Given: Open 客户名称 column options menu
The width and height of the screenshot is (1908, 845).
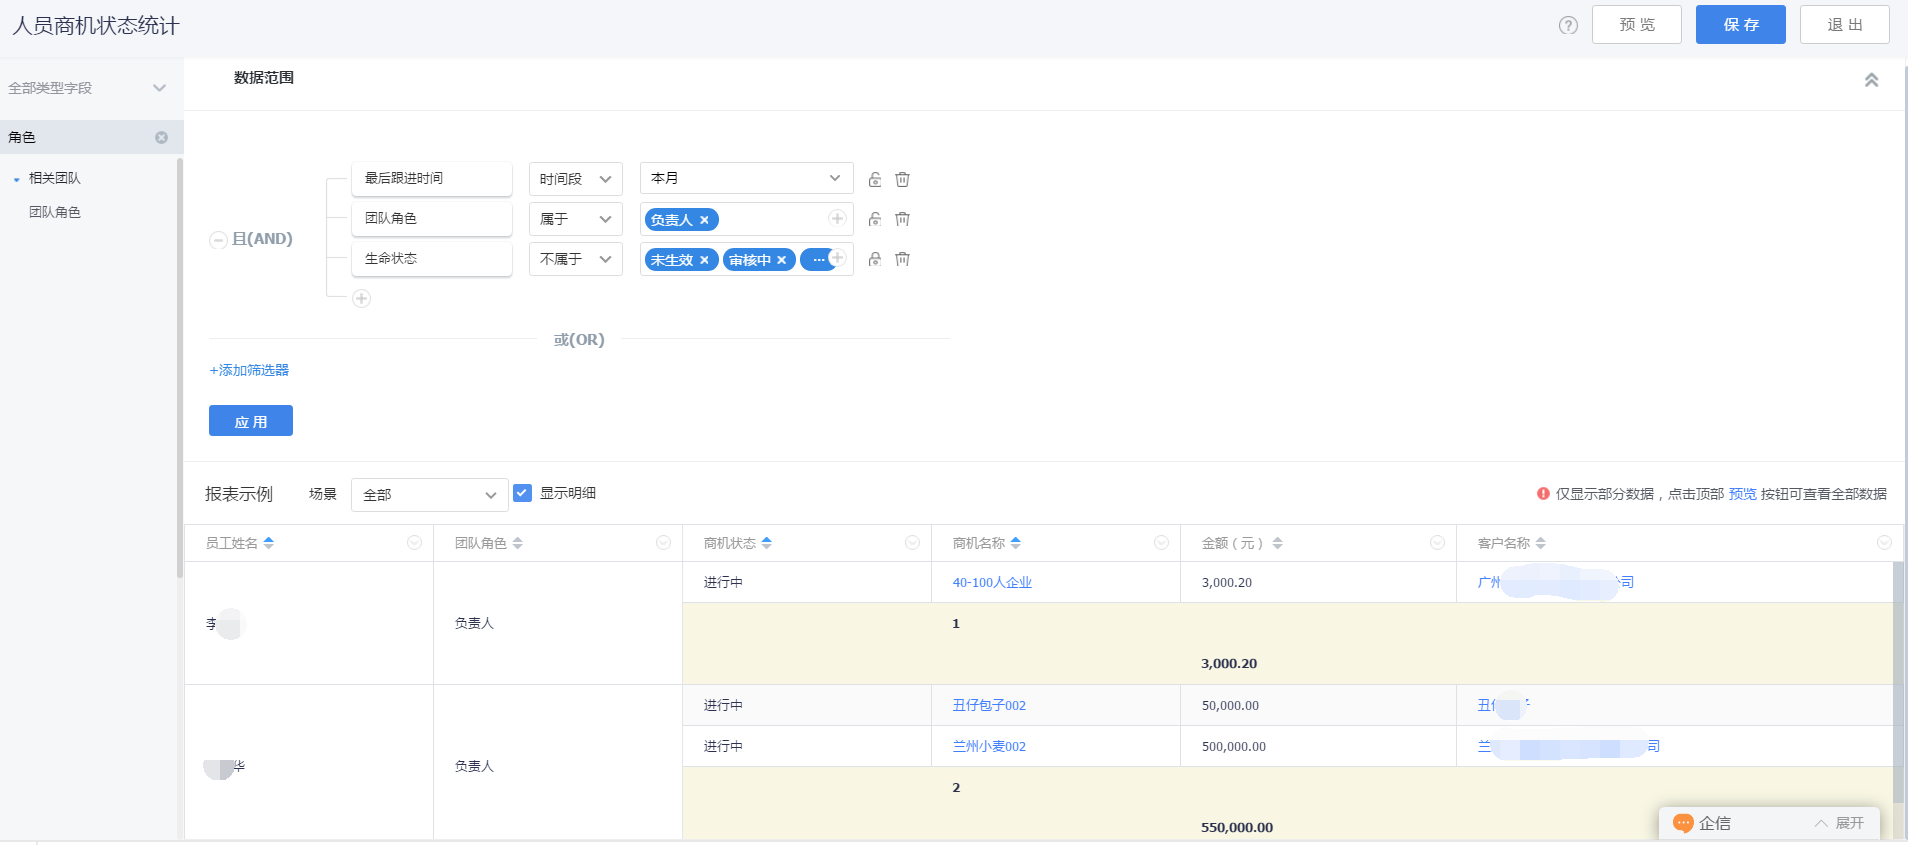Looking at the screenshot, I should pyautogui.click(x=1884, y=542).
